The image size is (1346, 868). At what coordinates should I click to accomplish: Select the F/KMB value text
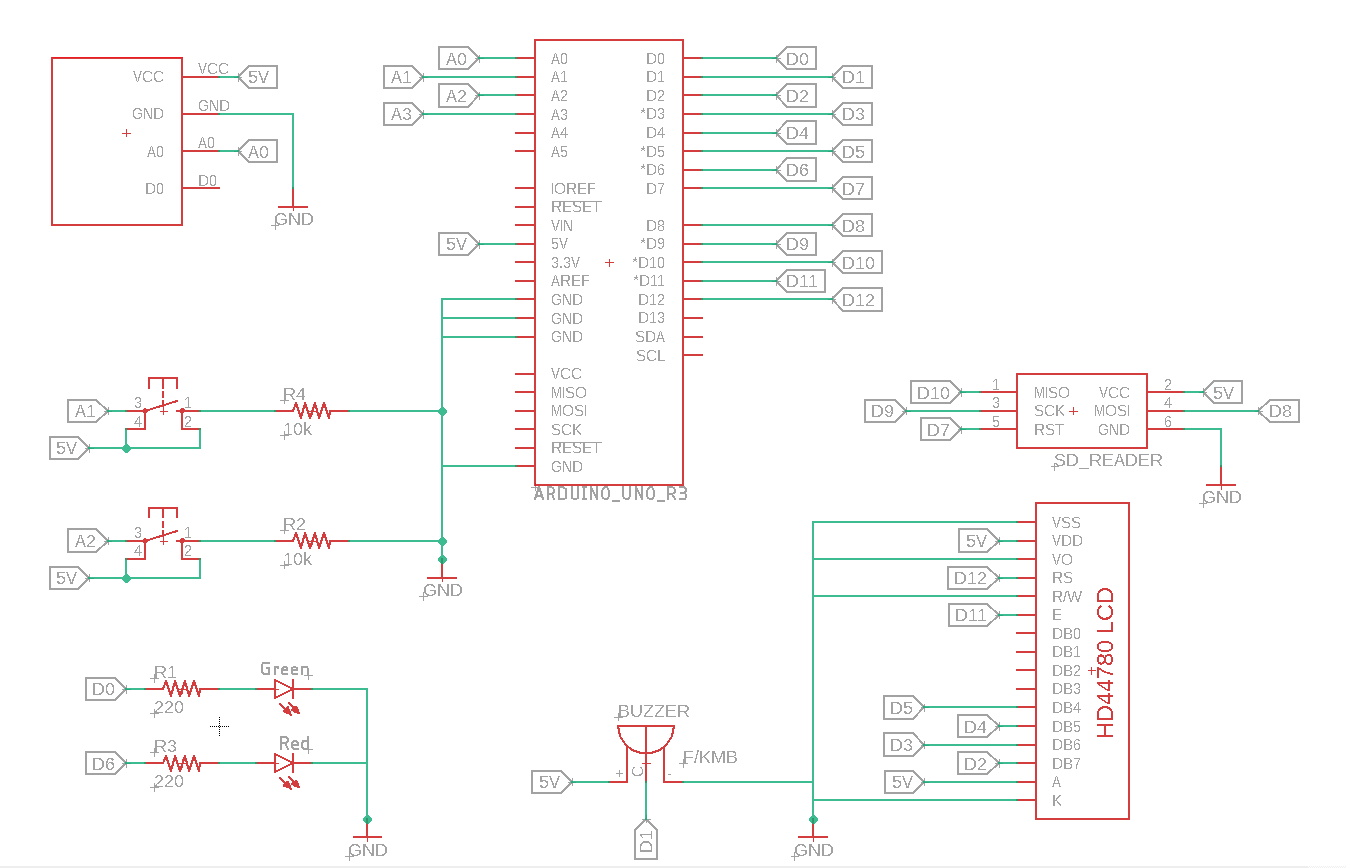709,758
